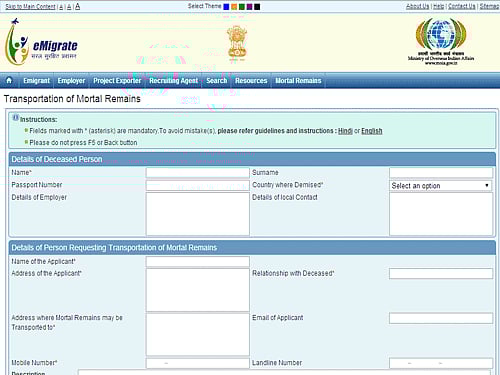Focus the Landline Number field
This screenshot has height=375, width=500.
(441, 363)
